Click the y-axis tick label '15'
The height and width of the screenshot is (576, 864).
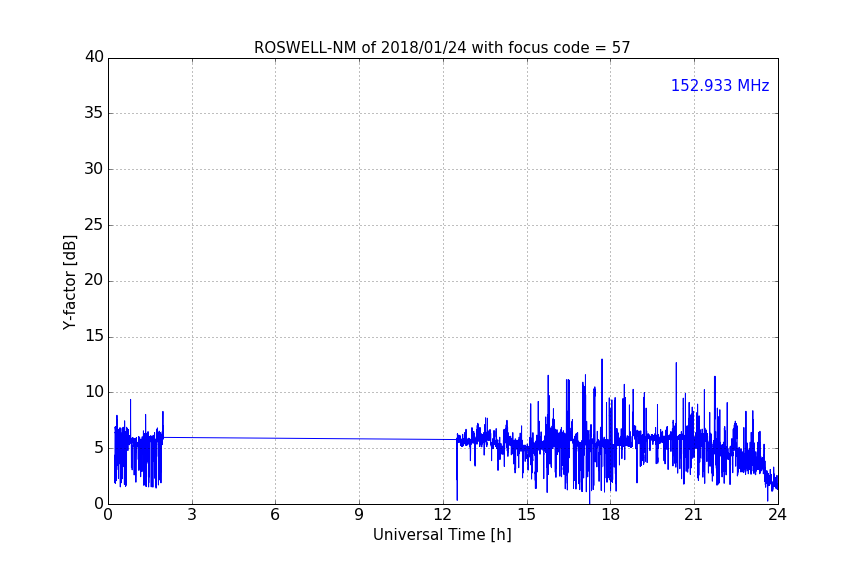[94, 336]
